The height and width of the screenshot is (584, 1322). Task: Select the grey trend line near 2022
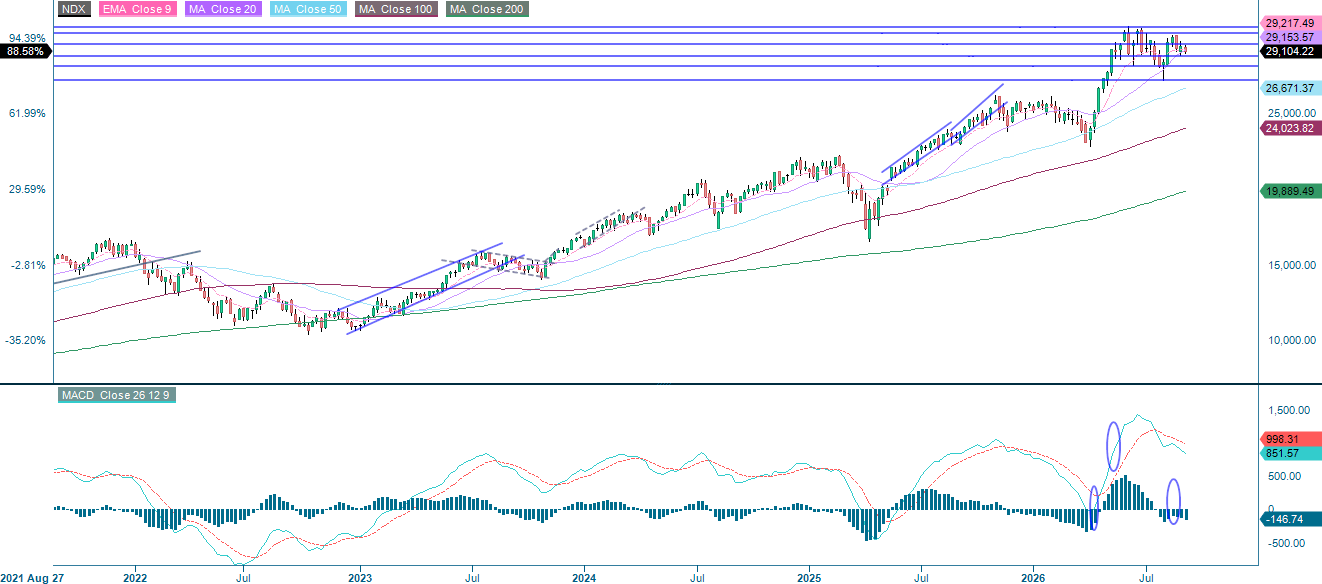pyautogui.click(x=127, y=267)
